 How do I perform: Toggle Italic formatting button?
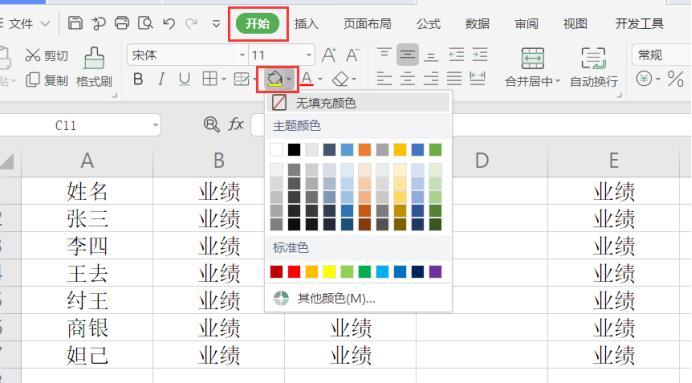tap(162, 79)
